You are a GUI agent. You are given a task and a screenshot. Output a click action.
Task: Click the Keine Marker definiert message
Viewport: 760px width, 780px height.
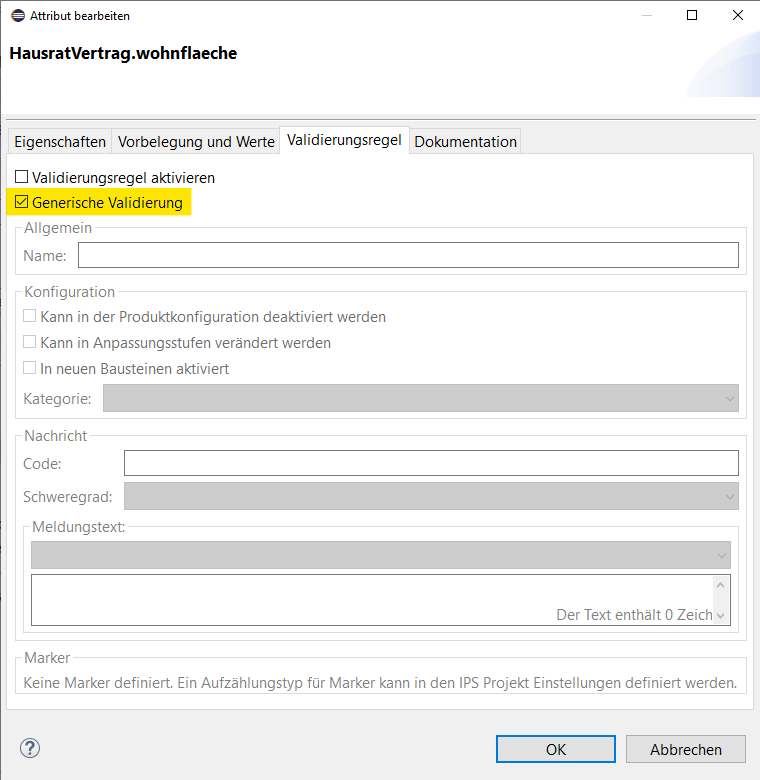coord(380,682)
